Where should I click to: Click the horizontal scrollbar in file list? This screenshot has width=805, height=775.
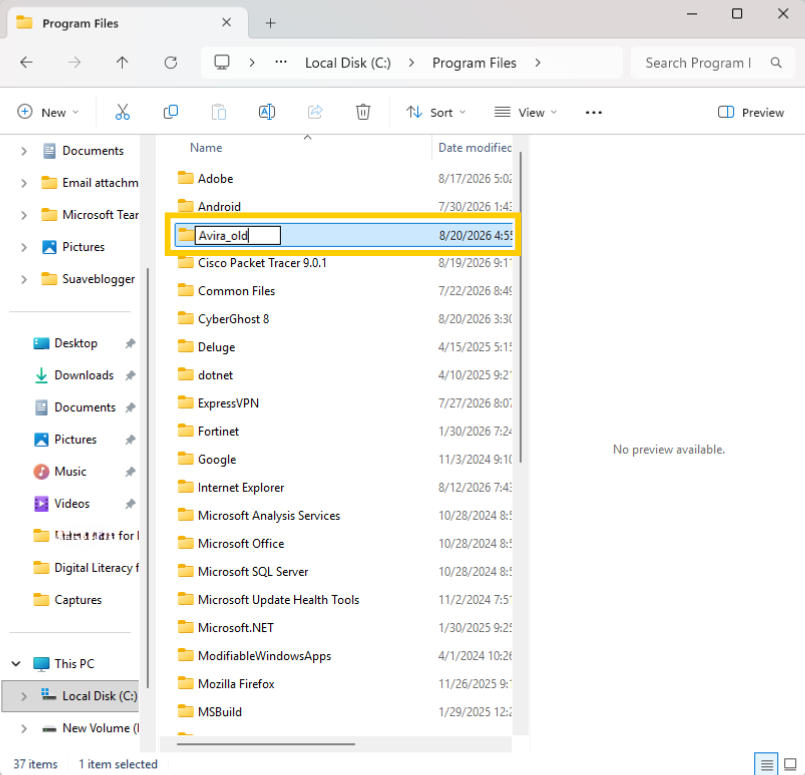[x=265, y=744]
